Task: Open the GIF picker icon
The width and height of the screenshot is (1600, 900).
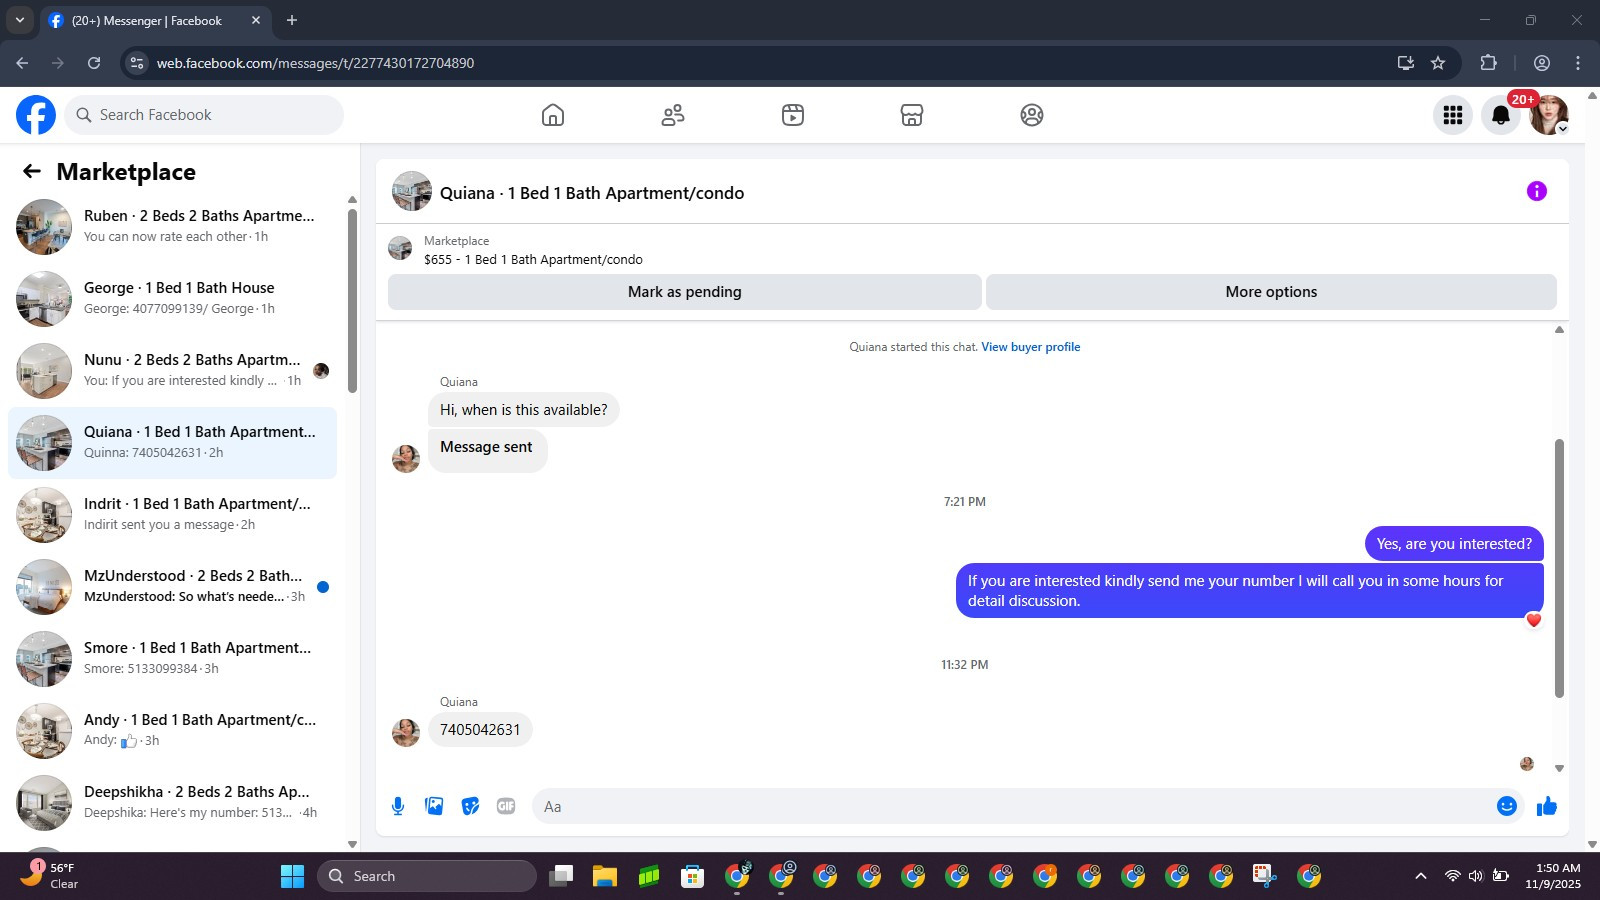Action: [x=506, y=806]
